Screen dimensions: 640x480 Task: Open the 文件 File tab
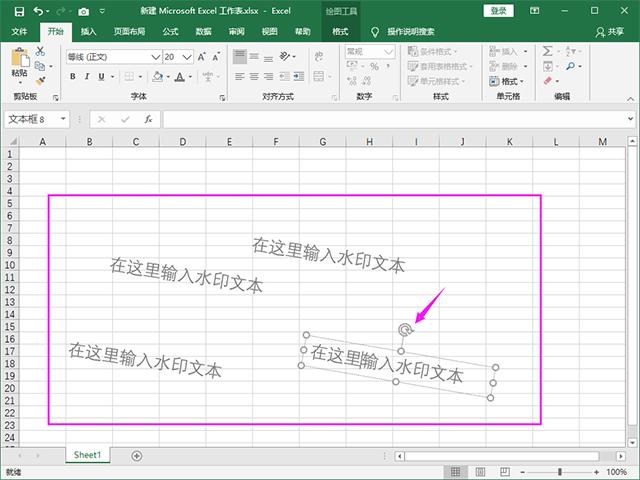(x=19, y=31)
